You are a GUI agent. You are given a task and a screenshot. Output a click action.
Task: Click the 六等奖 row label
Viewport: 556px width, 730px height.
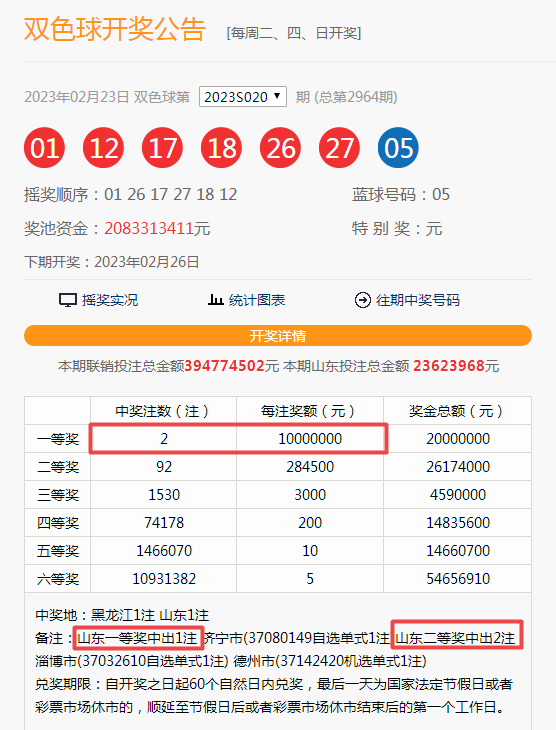(x=58, y=579)
